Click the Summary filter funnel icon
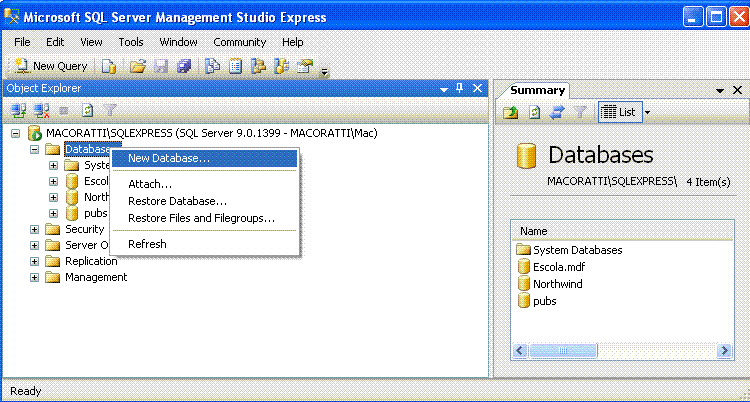This screenshot has height=402, width=750. [x=580, y=113]
